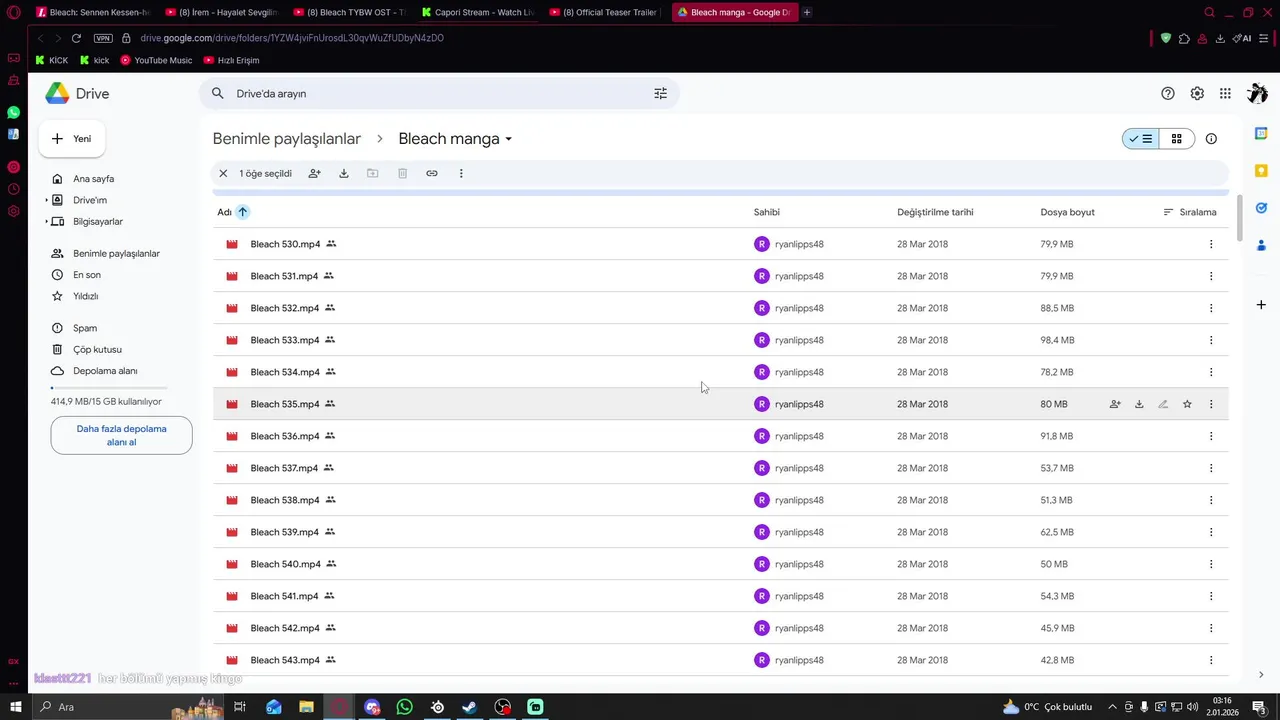Clear the selection with X icon

tap(223, 173)
